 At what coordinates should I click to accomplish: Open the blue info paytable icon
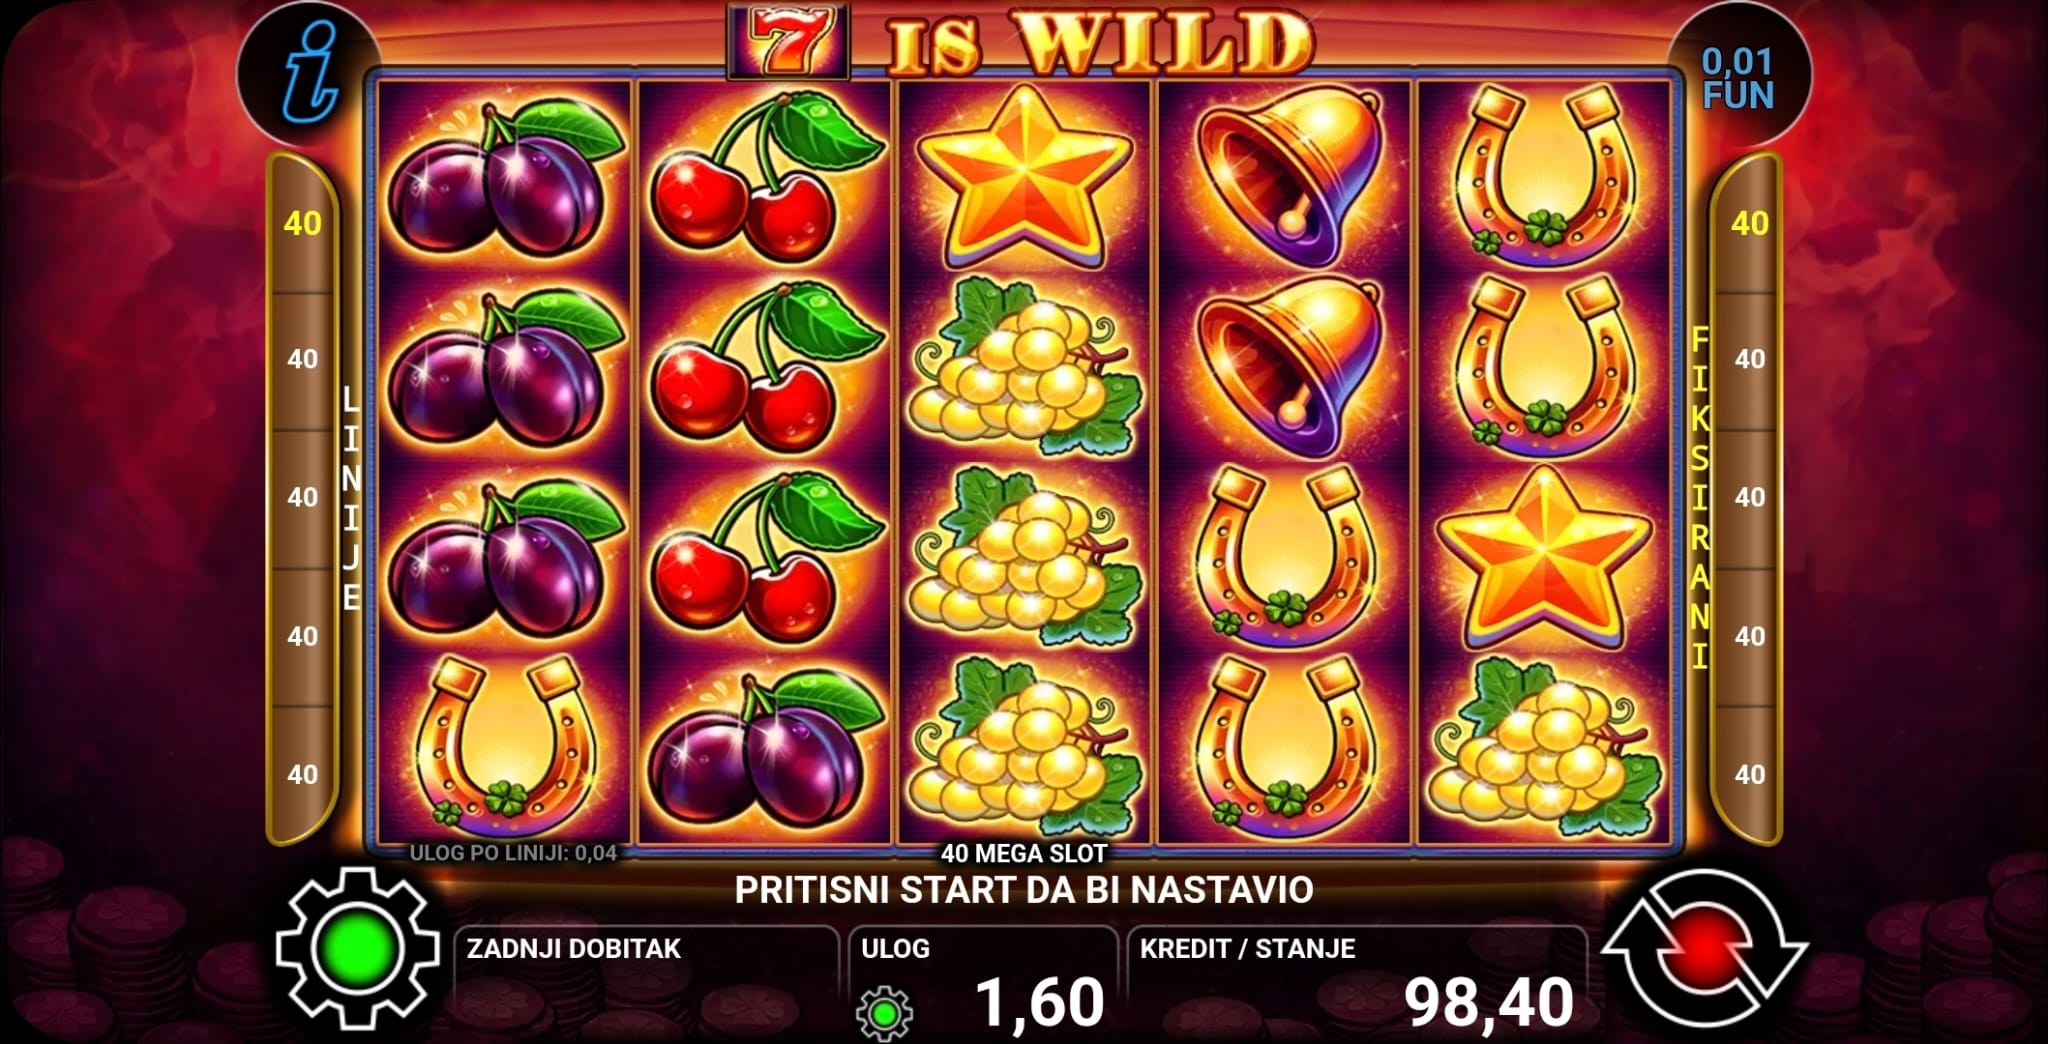[x=310, y=74]
